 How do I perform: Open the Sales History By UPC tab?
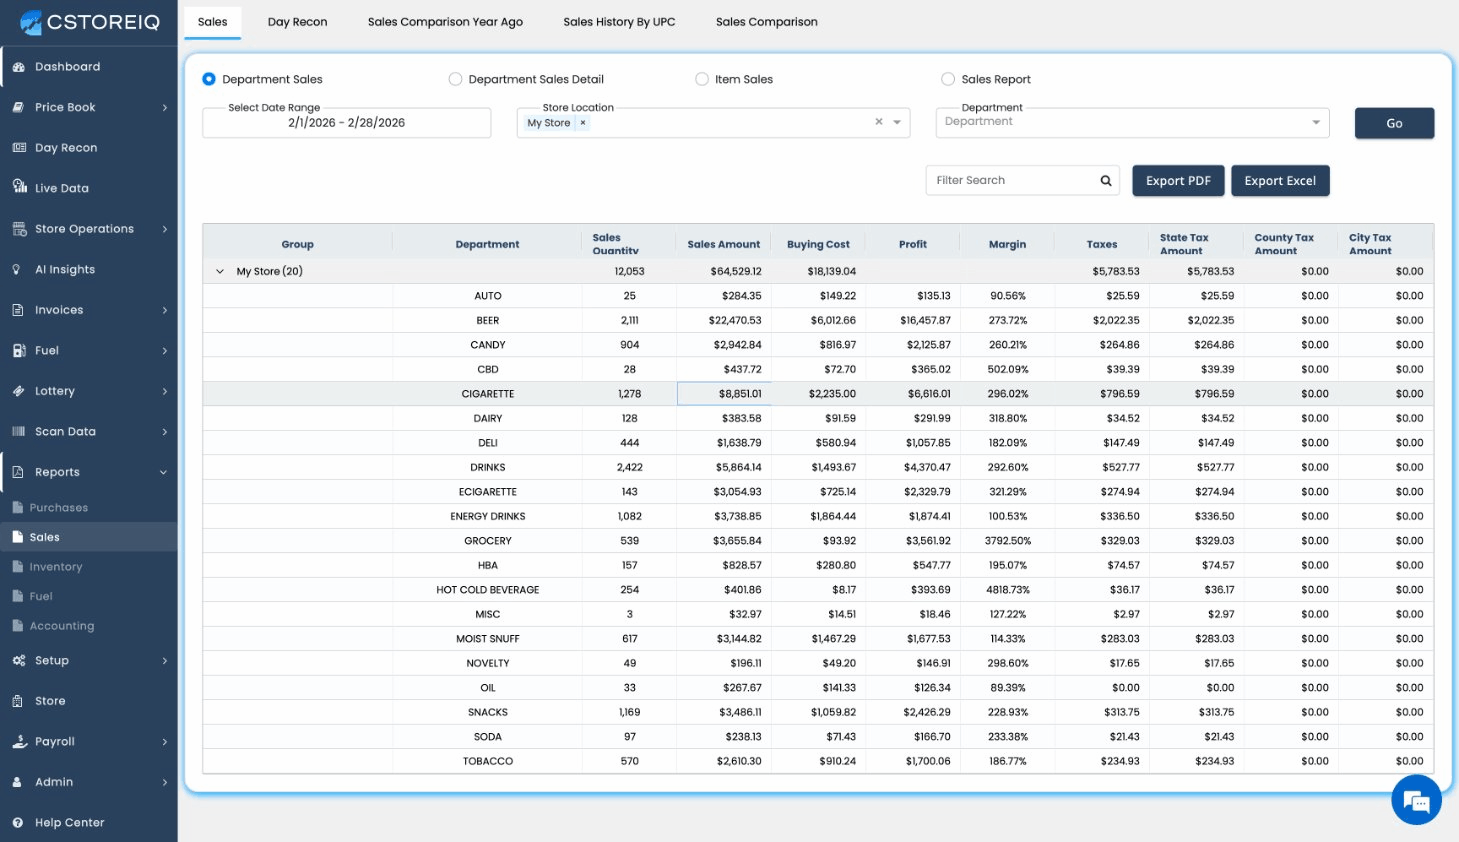[619, 22]
